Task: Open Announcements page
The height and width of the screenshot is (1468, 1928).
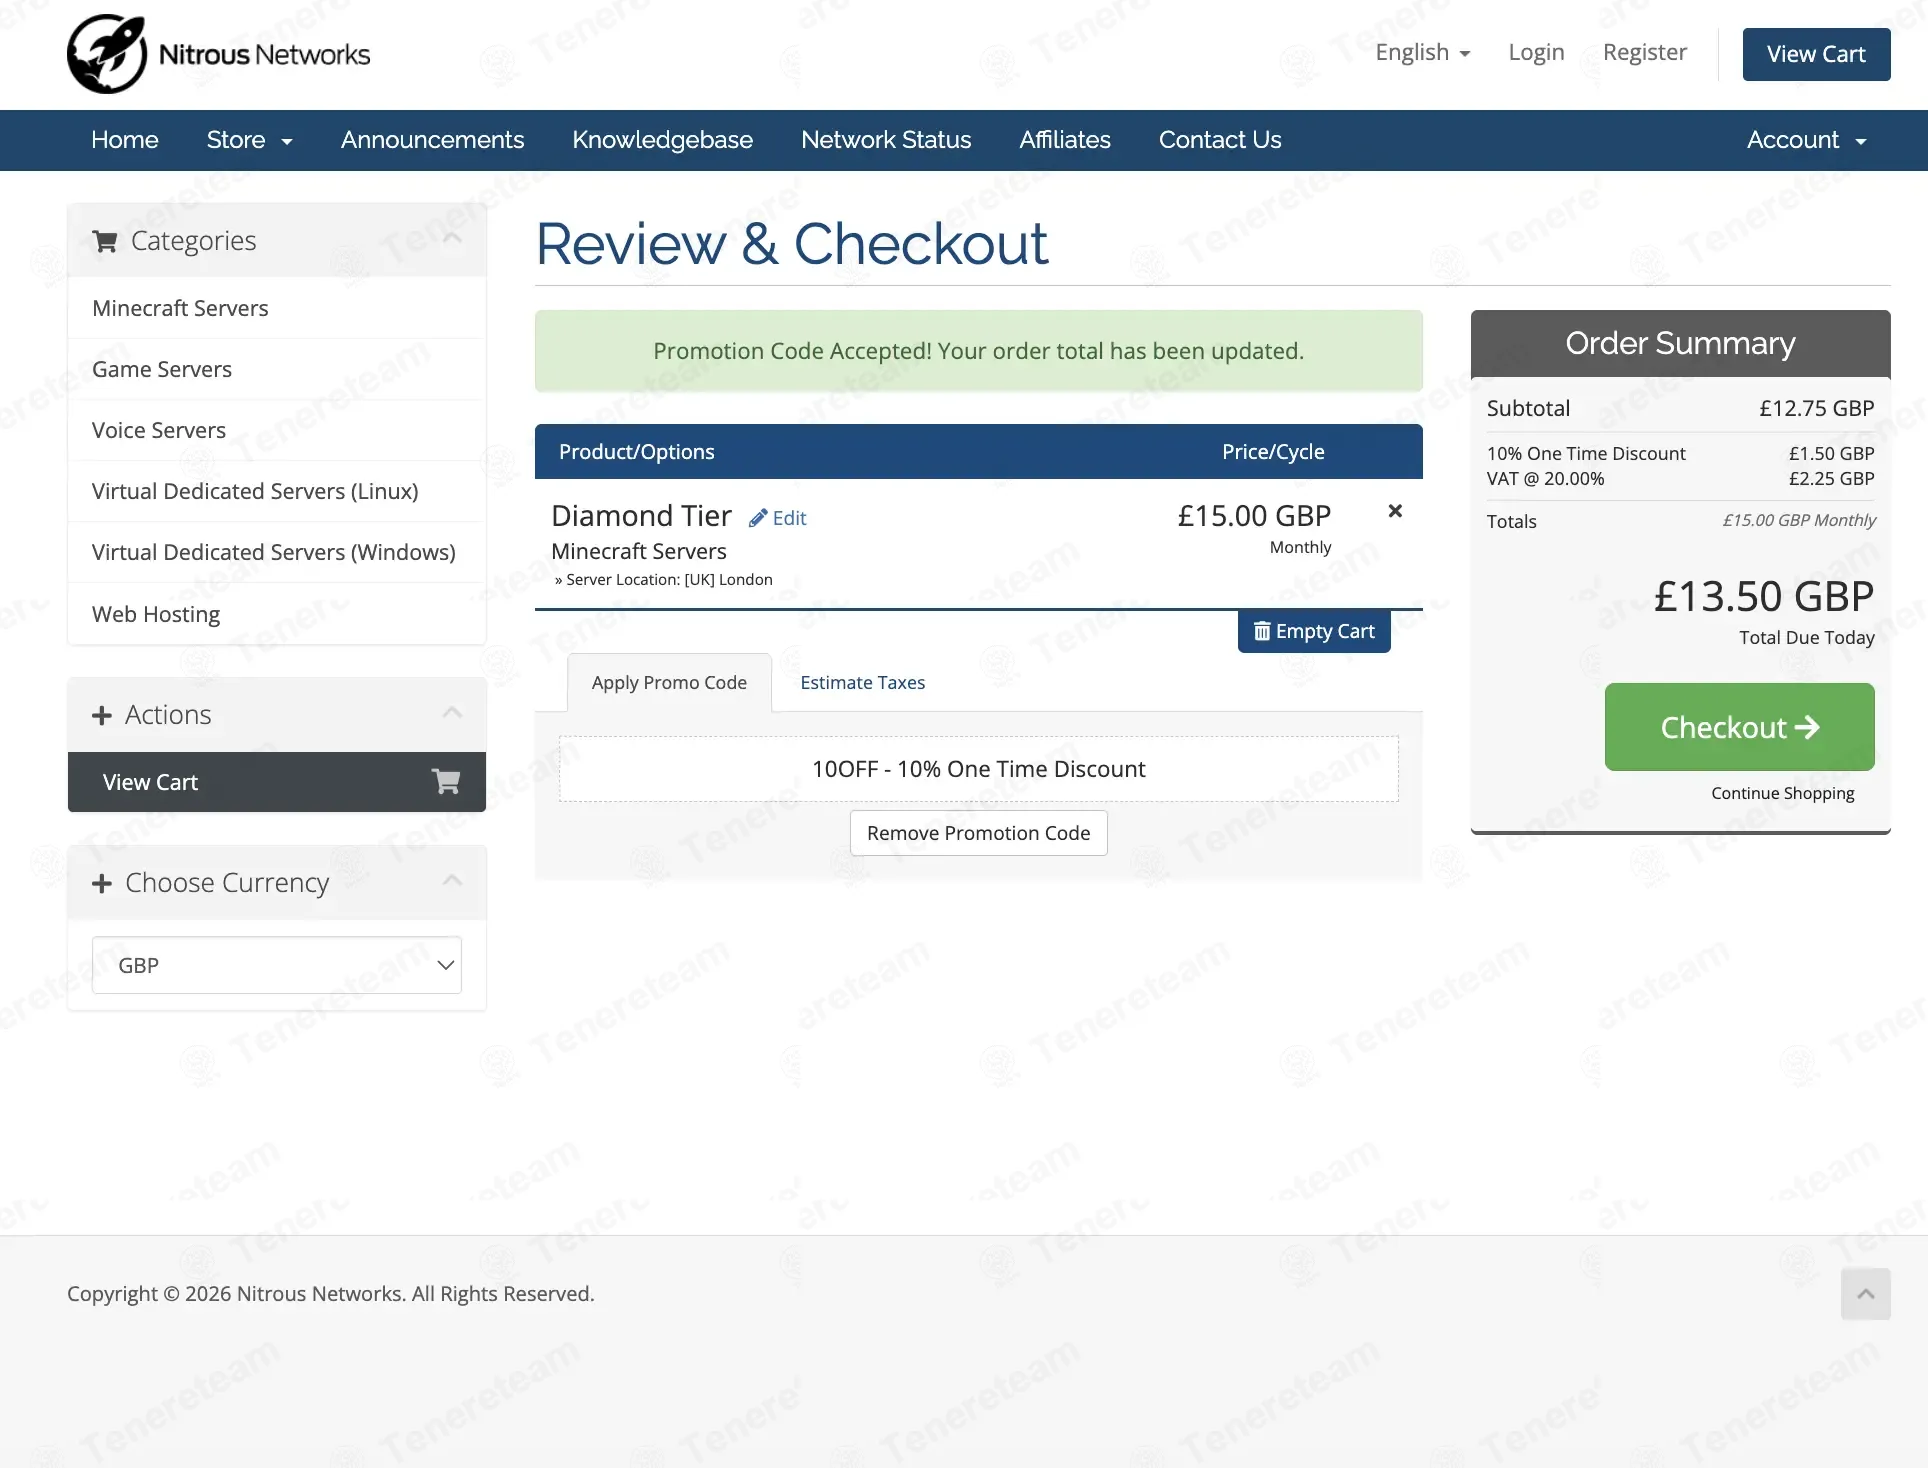Action: click(432, 140)
